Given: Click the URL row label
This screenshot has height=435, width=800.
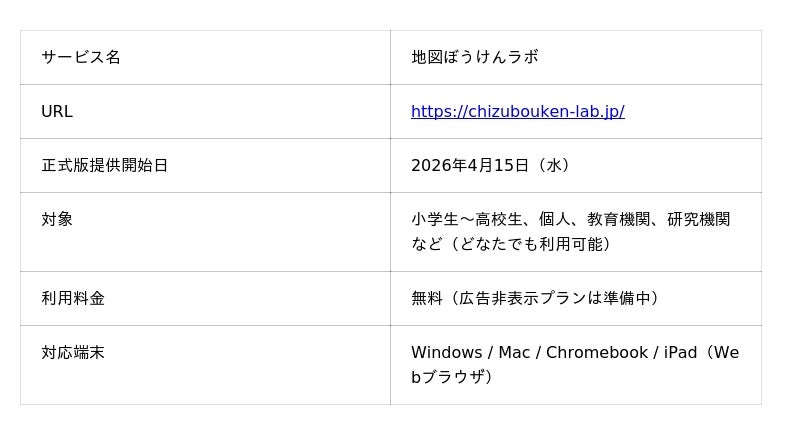Looking at the screenshot, I should click(x=57, y=112).
